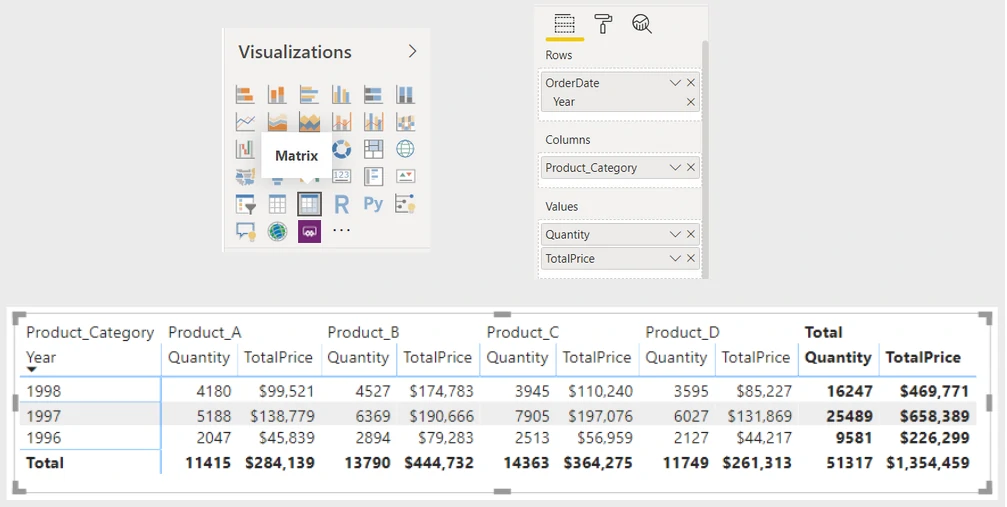The image size is (1007, 507).
Task: Select the 1998 row header
Action: [43, 391]
